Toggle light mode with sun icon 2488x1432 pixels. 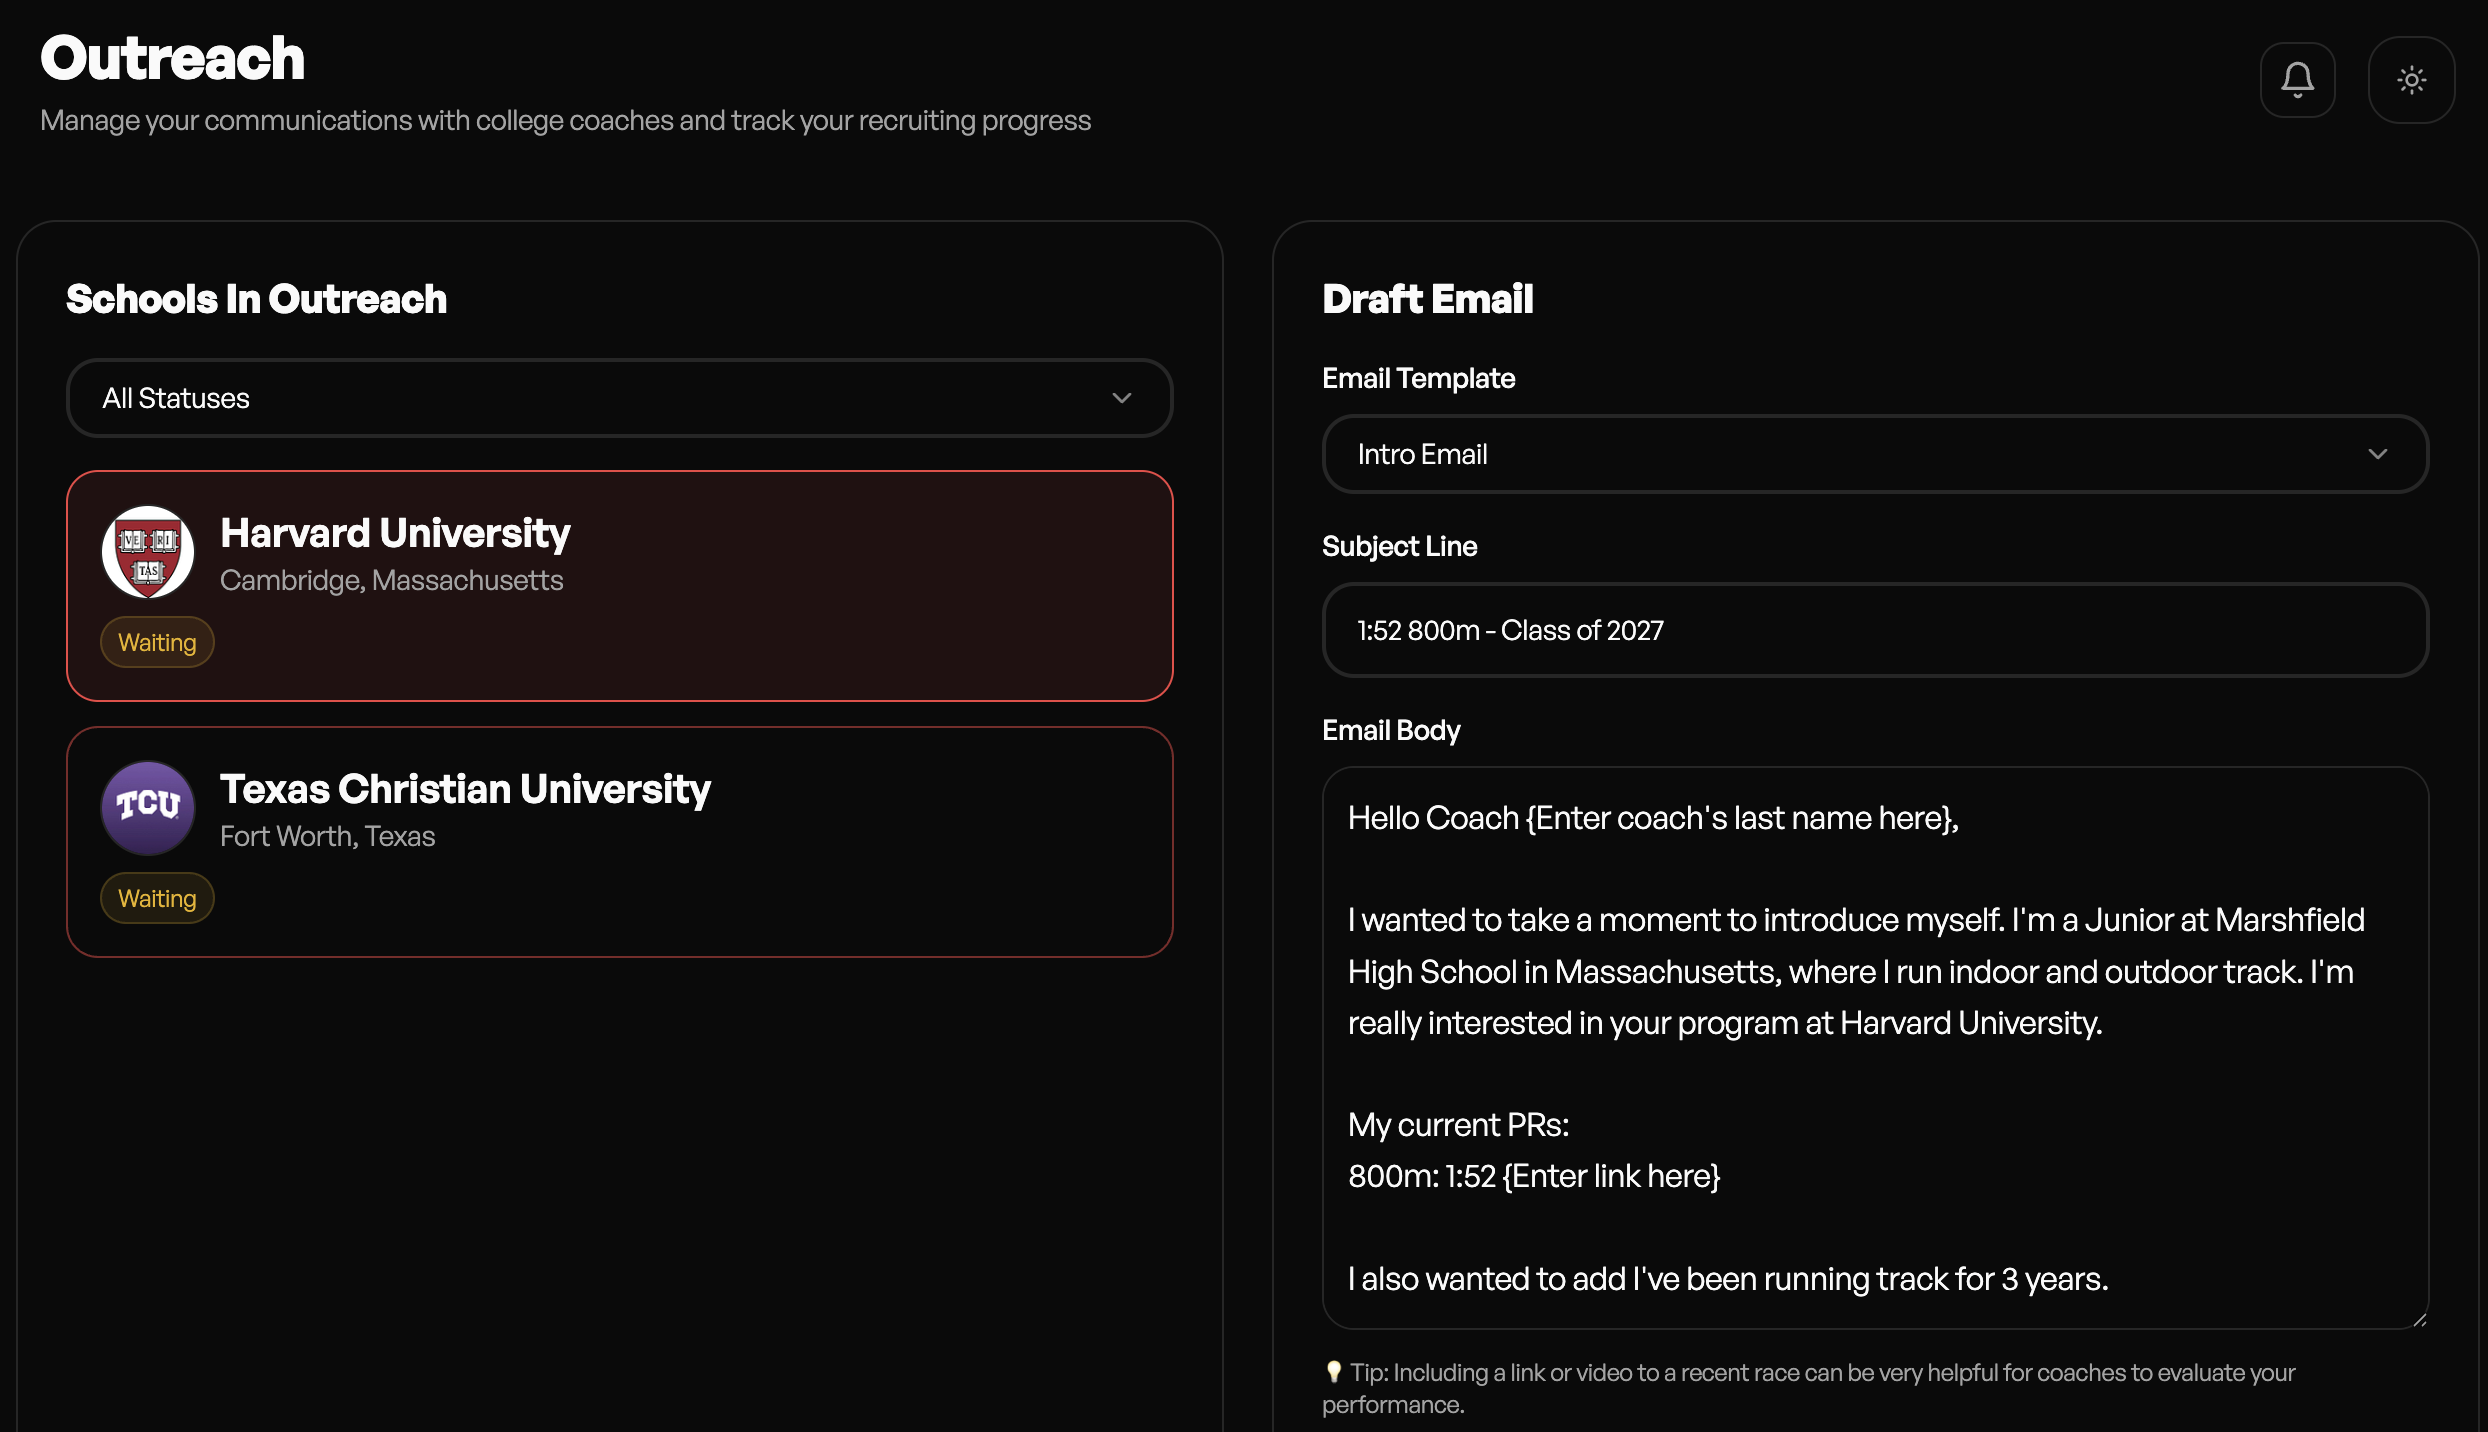pyautogui.click(x=2411, y=80)
